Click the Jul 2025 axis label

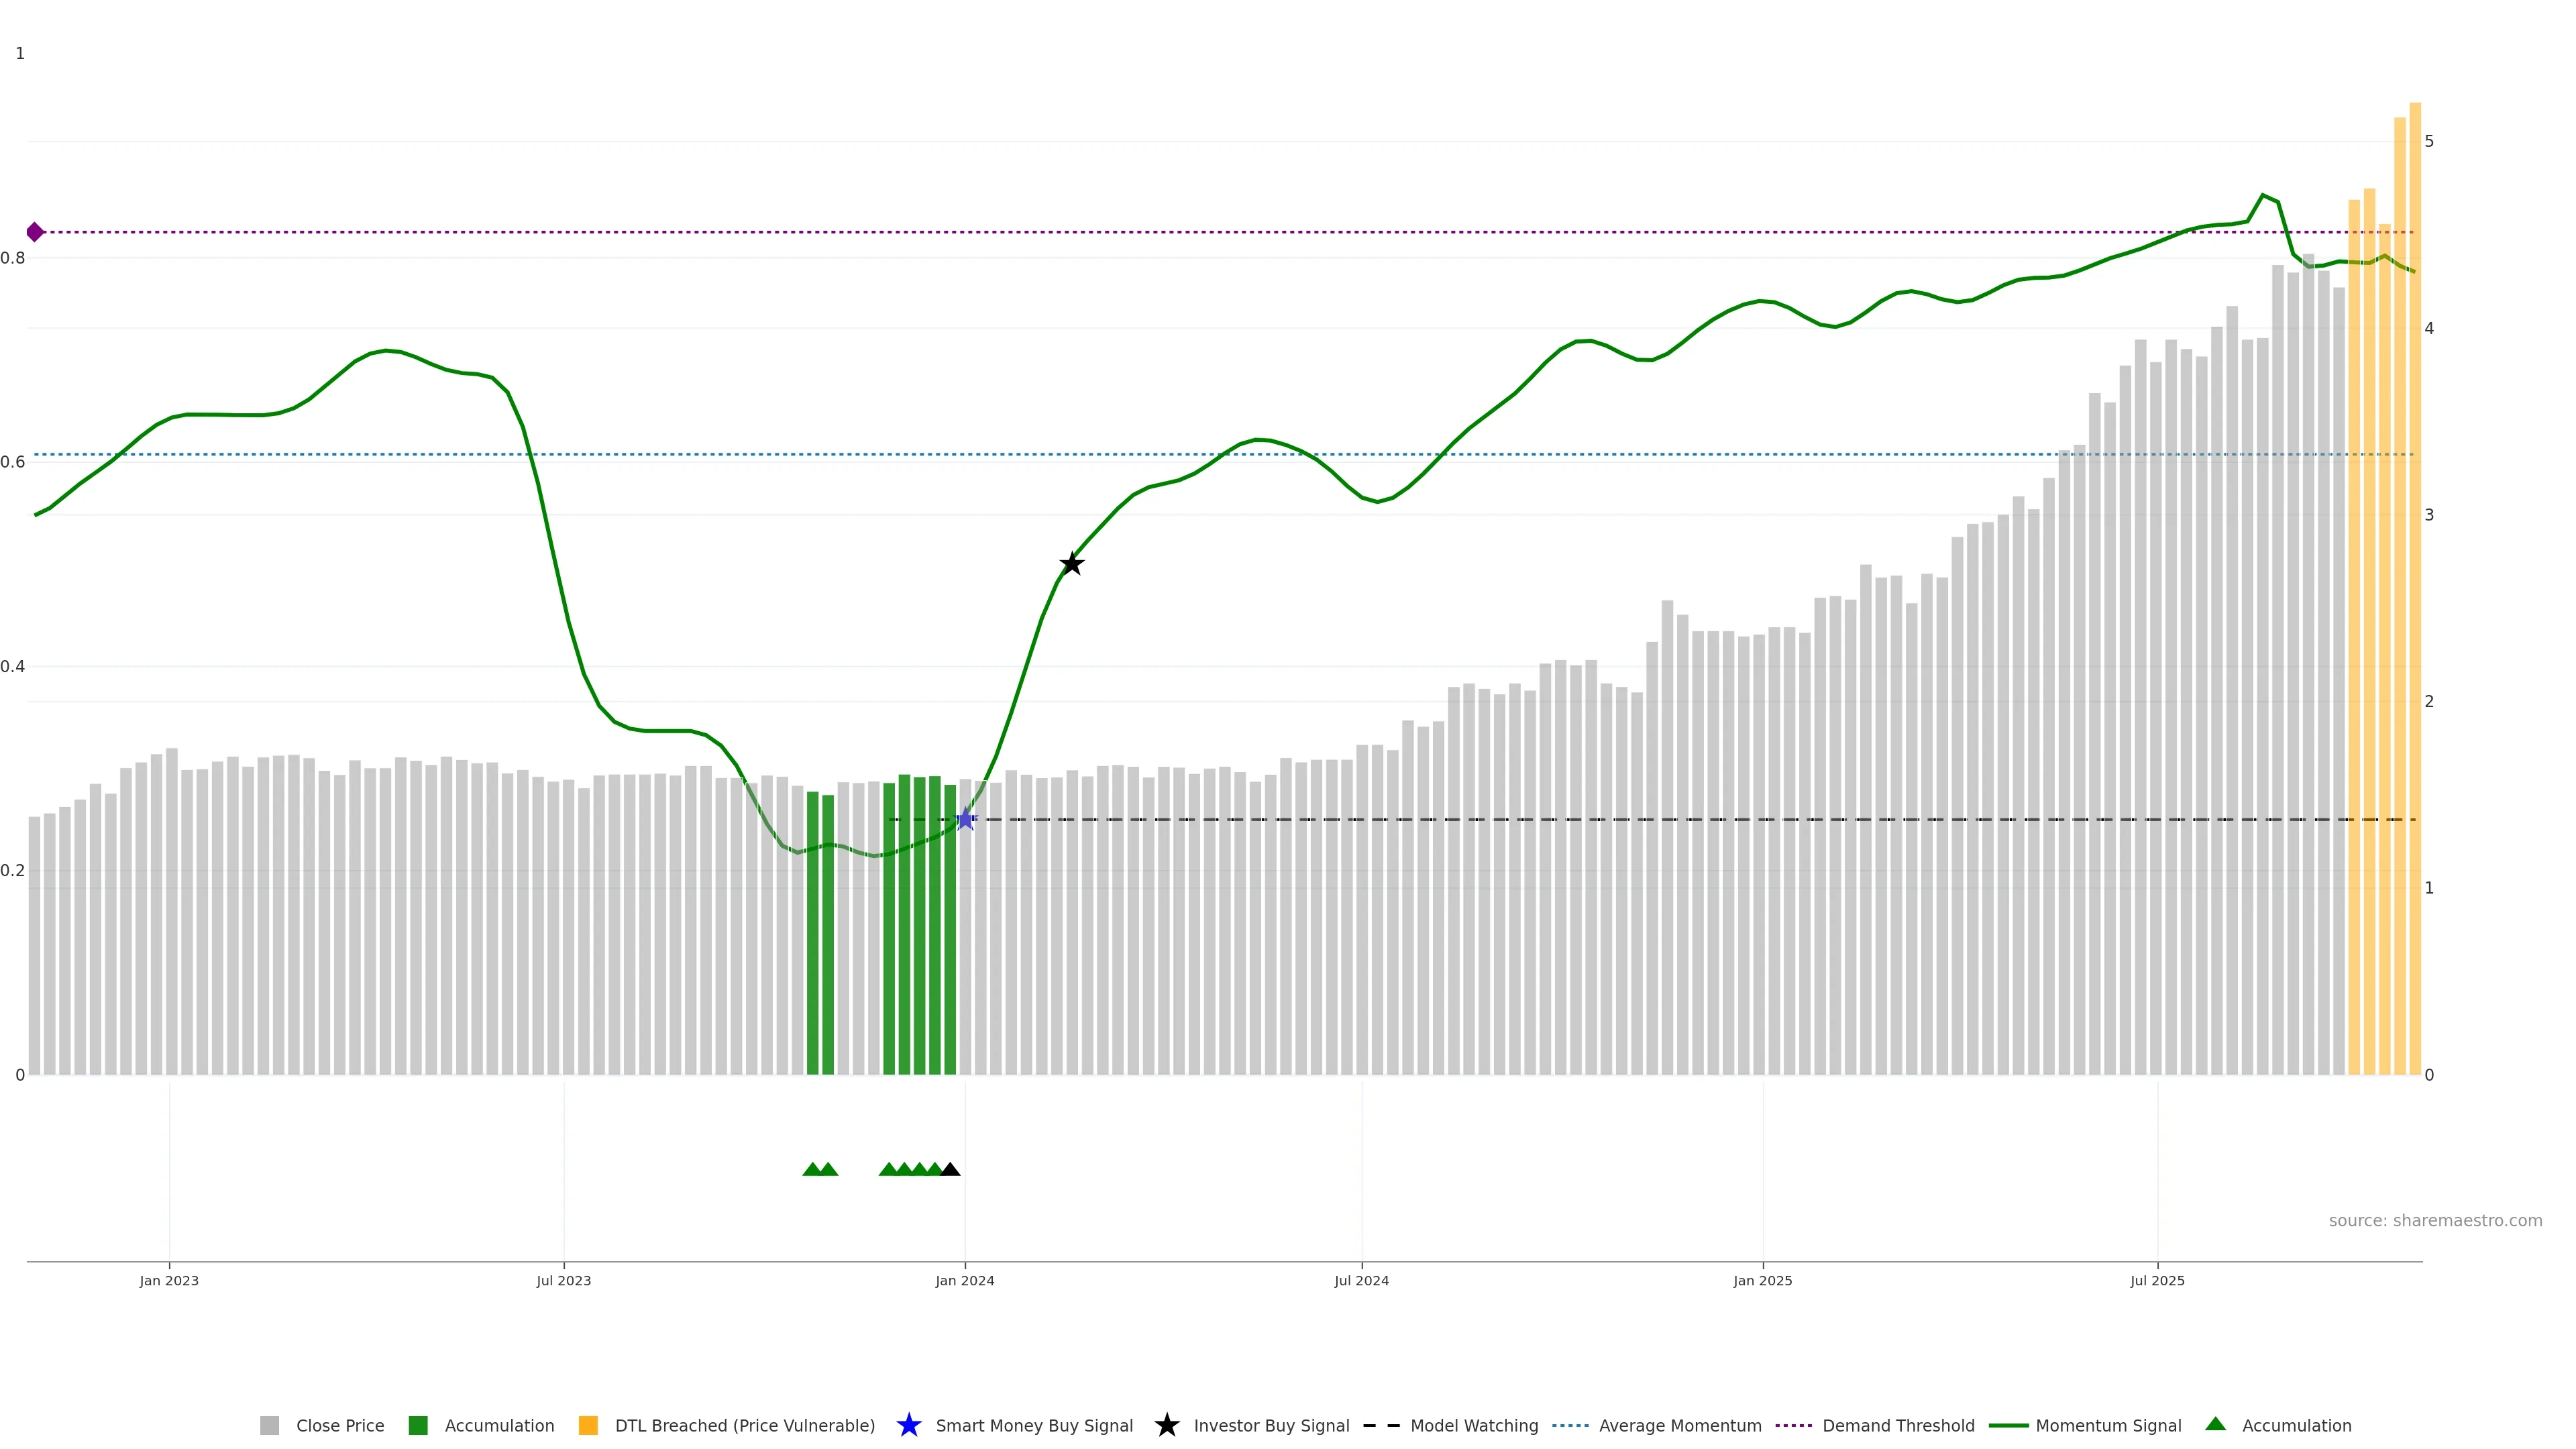coord(2157,1280)
